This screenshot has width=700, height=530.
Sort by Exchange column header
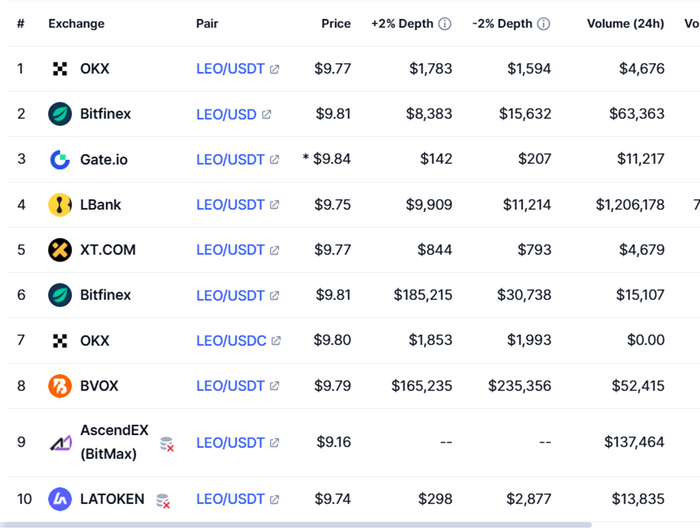[x=76, y=24]
